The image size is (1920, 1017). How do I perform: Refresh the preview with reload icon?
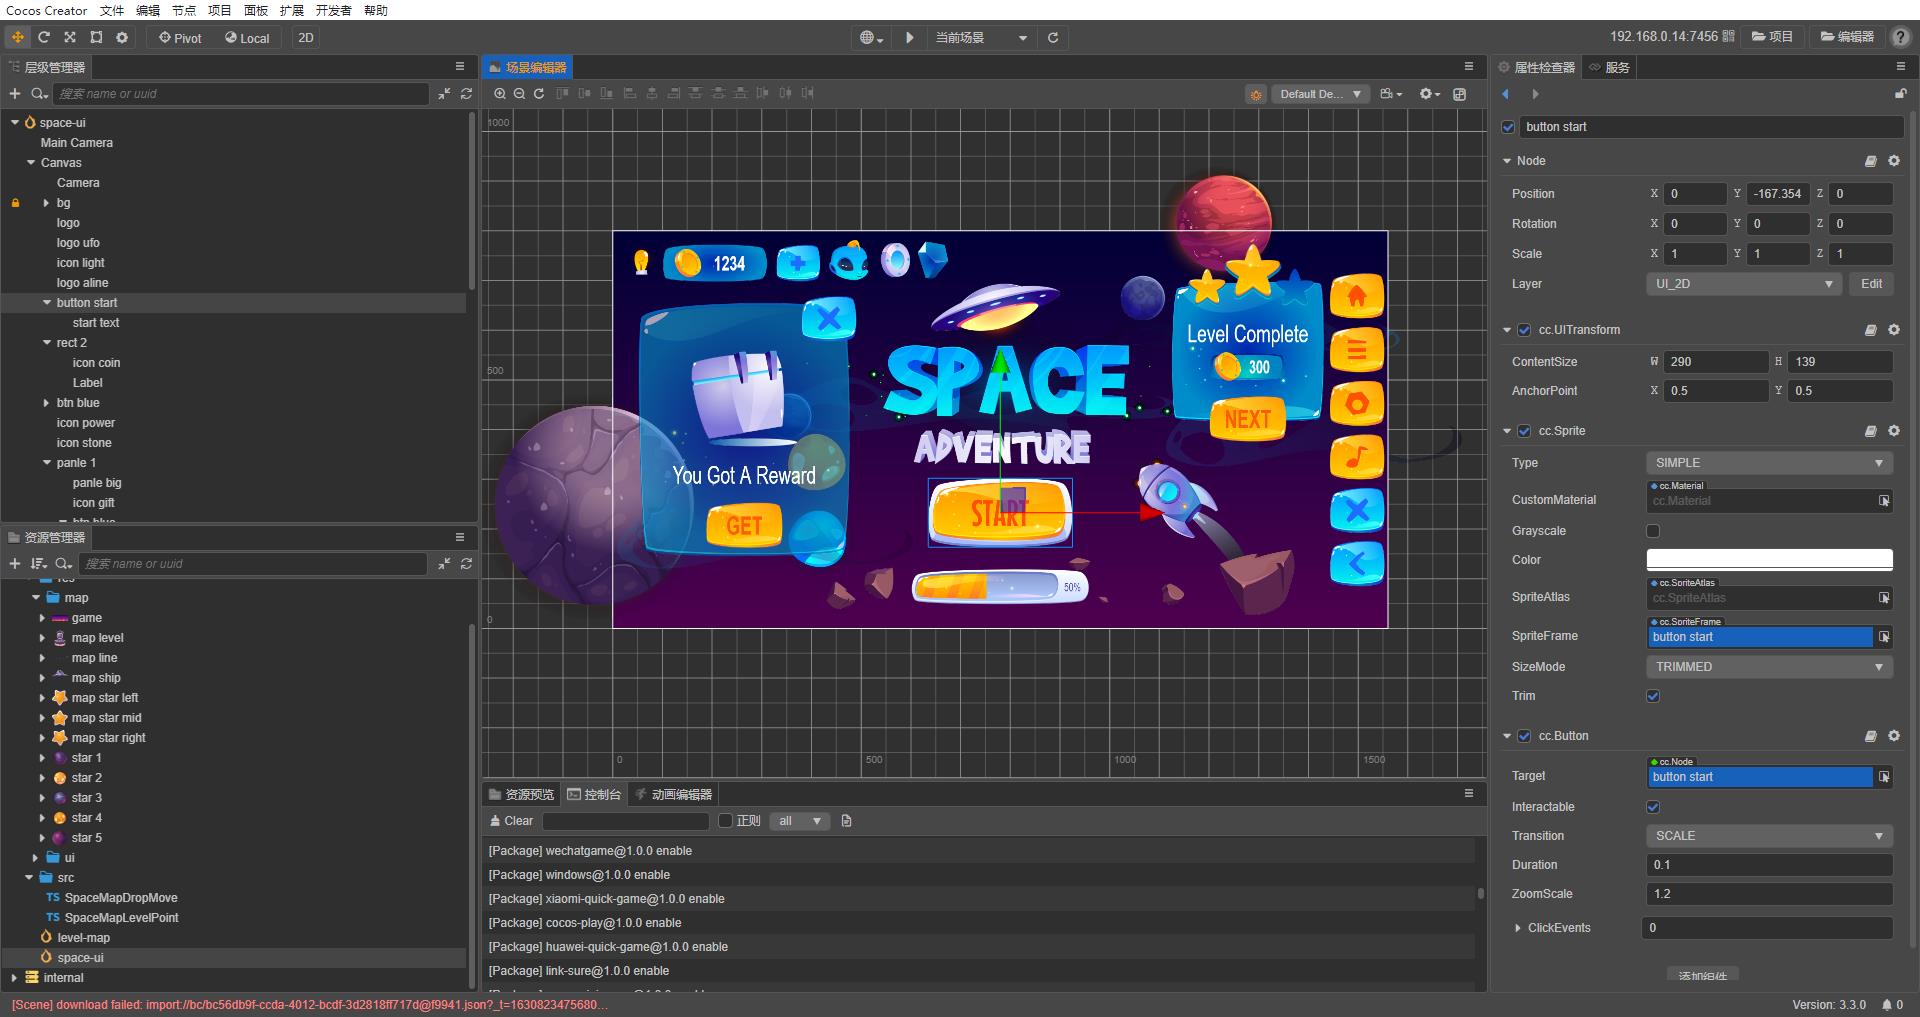pos(1053,38)
